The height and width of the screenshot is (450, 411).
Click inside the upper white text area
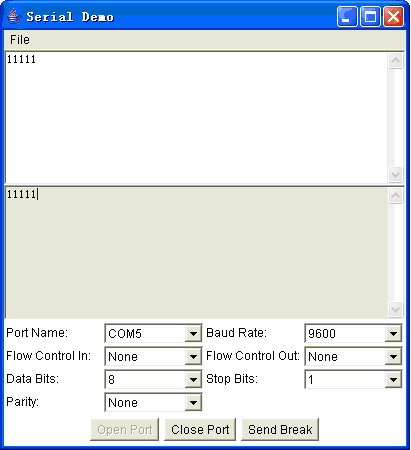tap(197, 117)
